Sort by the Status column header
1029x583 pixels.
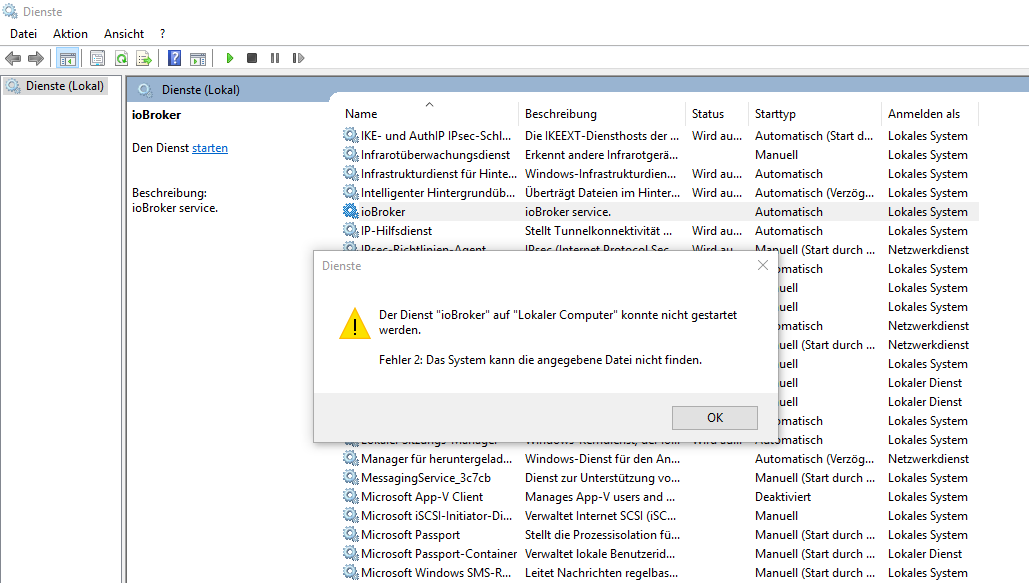pos(717,114)
